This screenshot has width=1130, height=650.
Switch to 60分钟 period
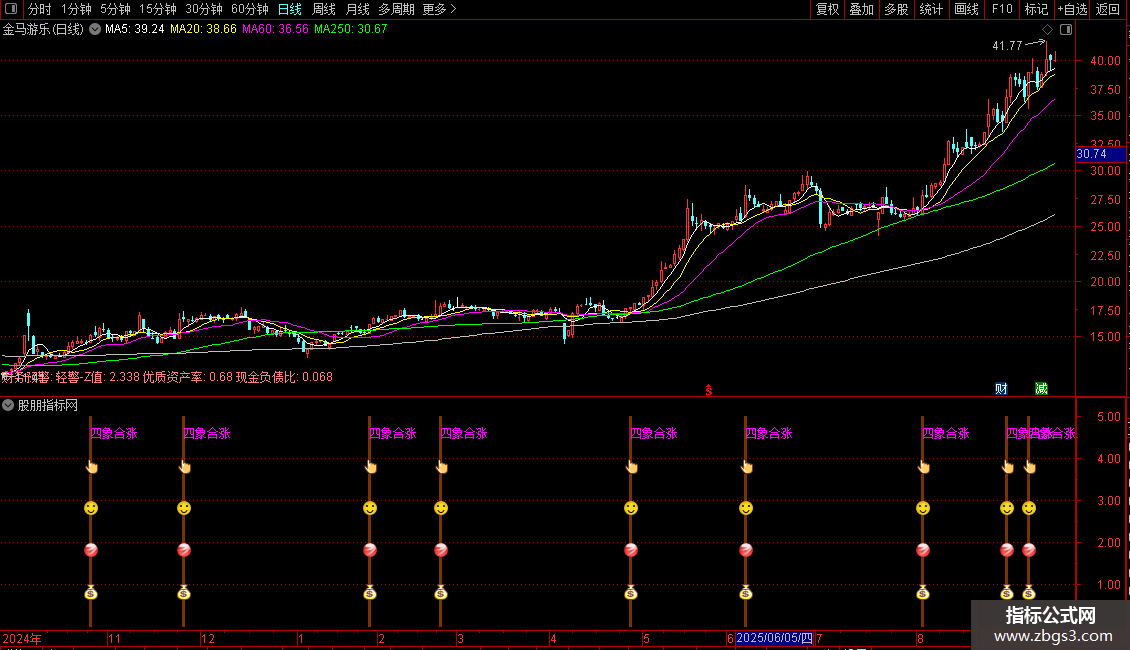tap(249, 9)
